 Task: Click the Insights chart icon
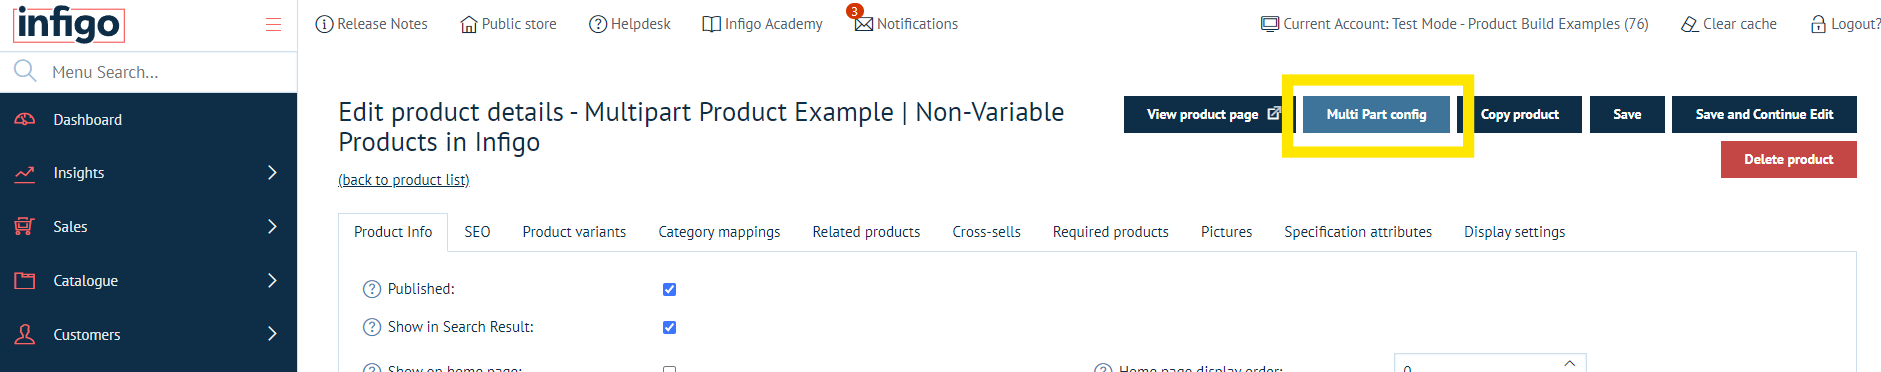pos(25,173)
